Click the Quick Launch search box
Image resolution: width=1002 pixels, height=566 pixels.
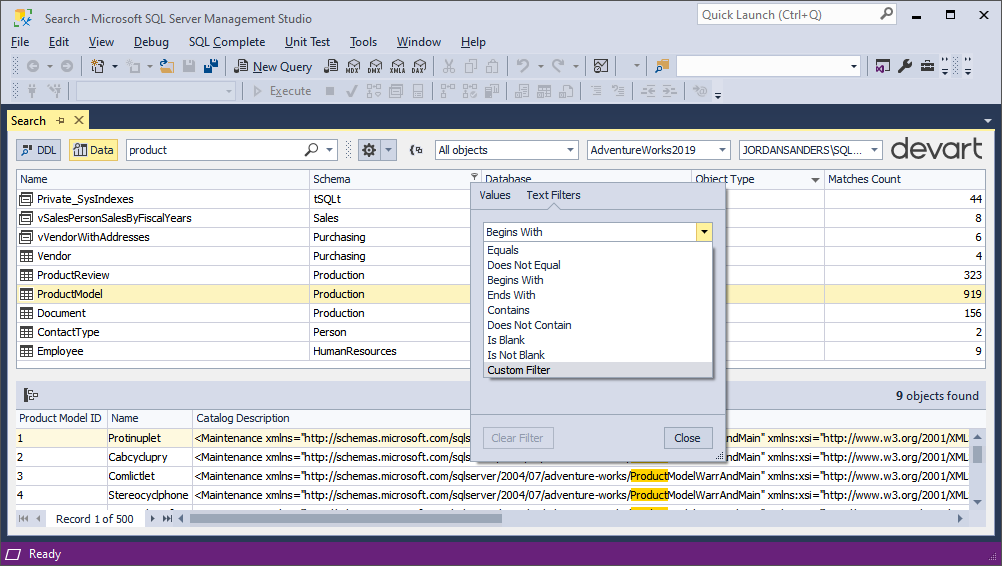[x=797, y=15]
